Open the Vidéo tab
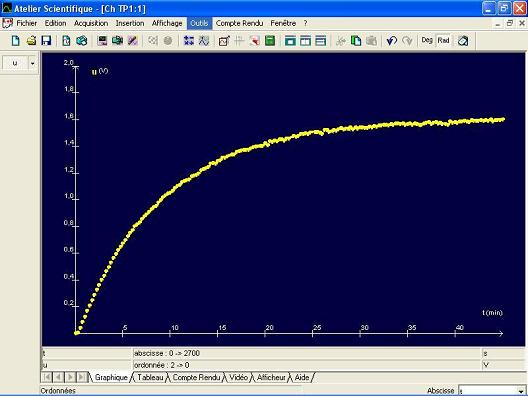The image size is (528, 396). coord(238,377)
